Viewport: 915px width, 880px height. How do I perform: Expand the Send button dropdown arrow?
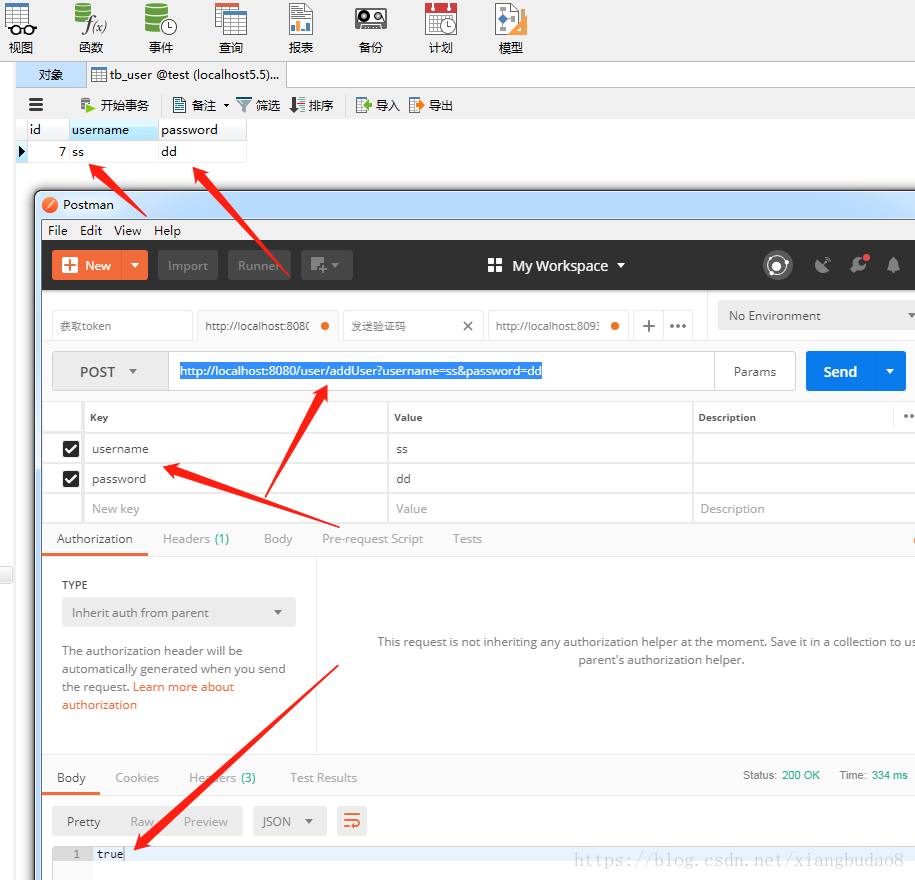tap(890, 371)
